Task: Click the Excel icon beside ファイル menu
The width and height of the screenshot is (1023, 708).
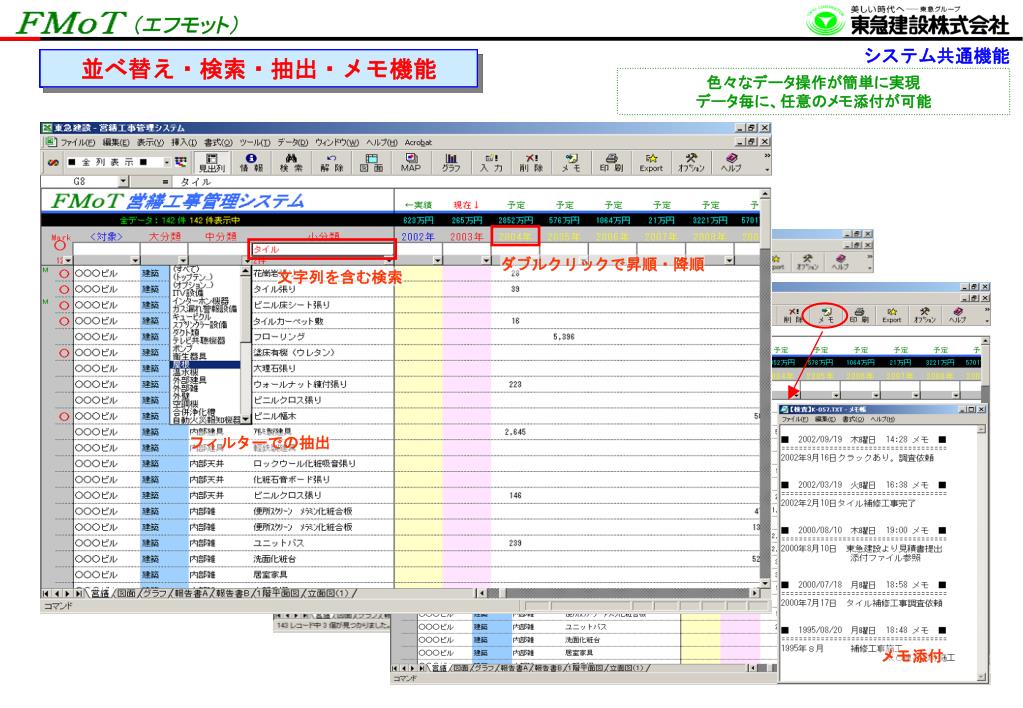Action: [50, 142]
